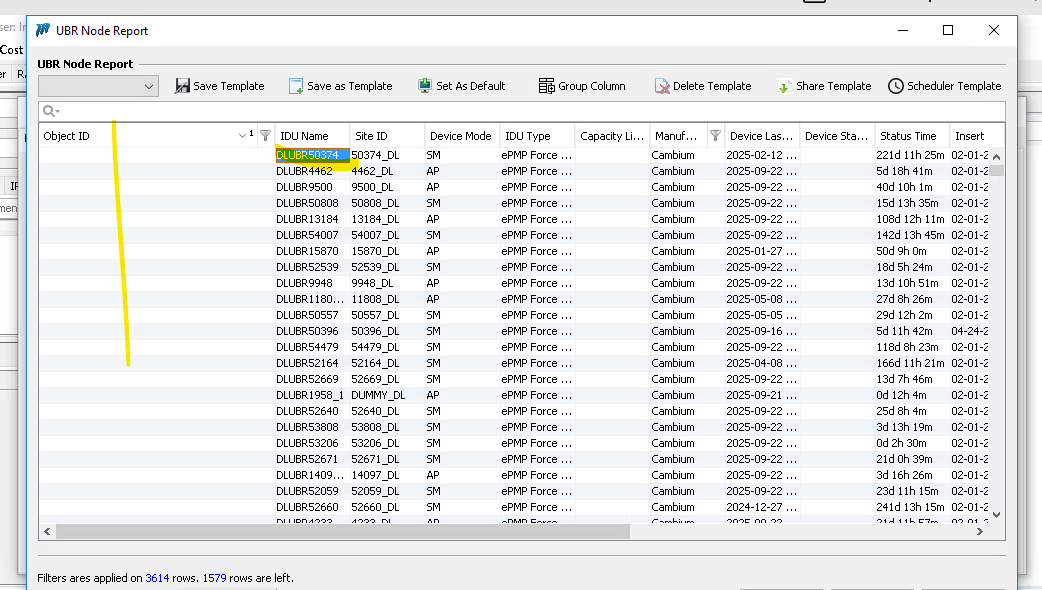Screen dimensions: 1042x590
Task: Click the search magnifier icon
Action: 48,111
